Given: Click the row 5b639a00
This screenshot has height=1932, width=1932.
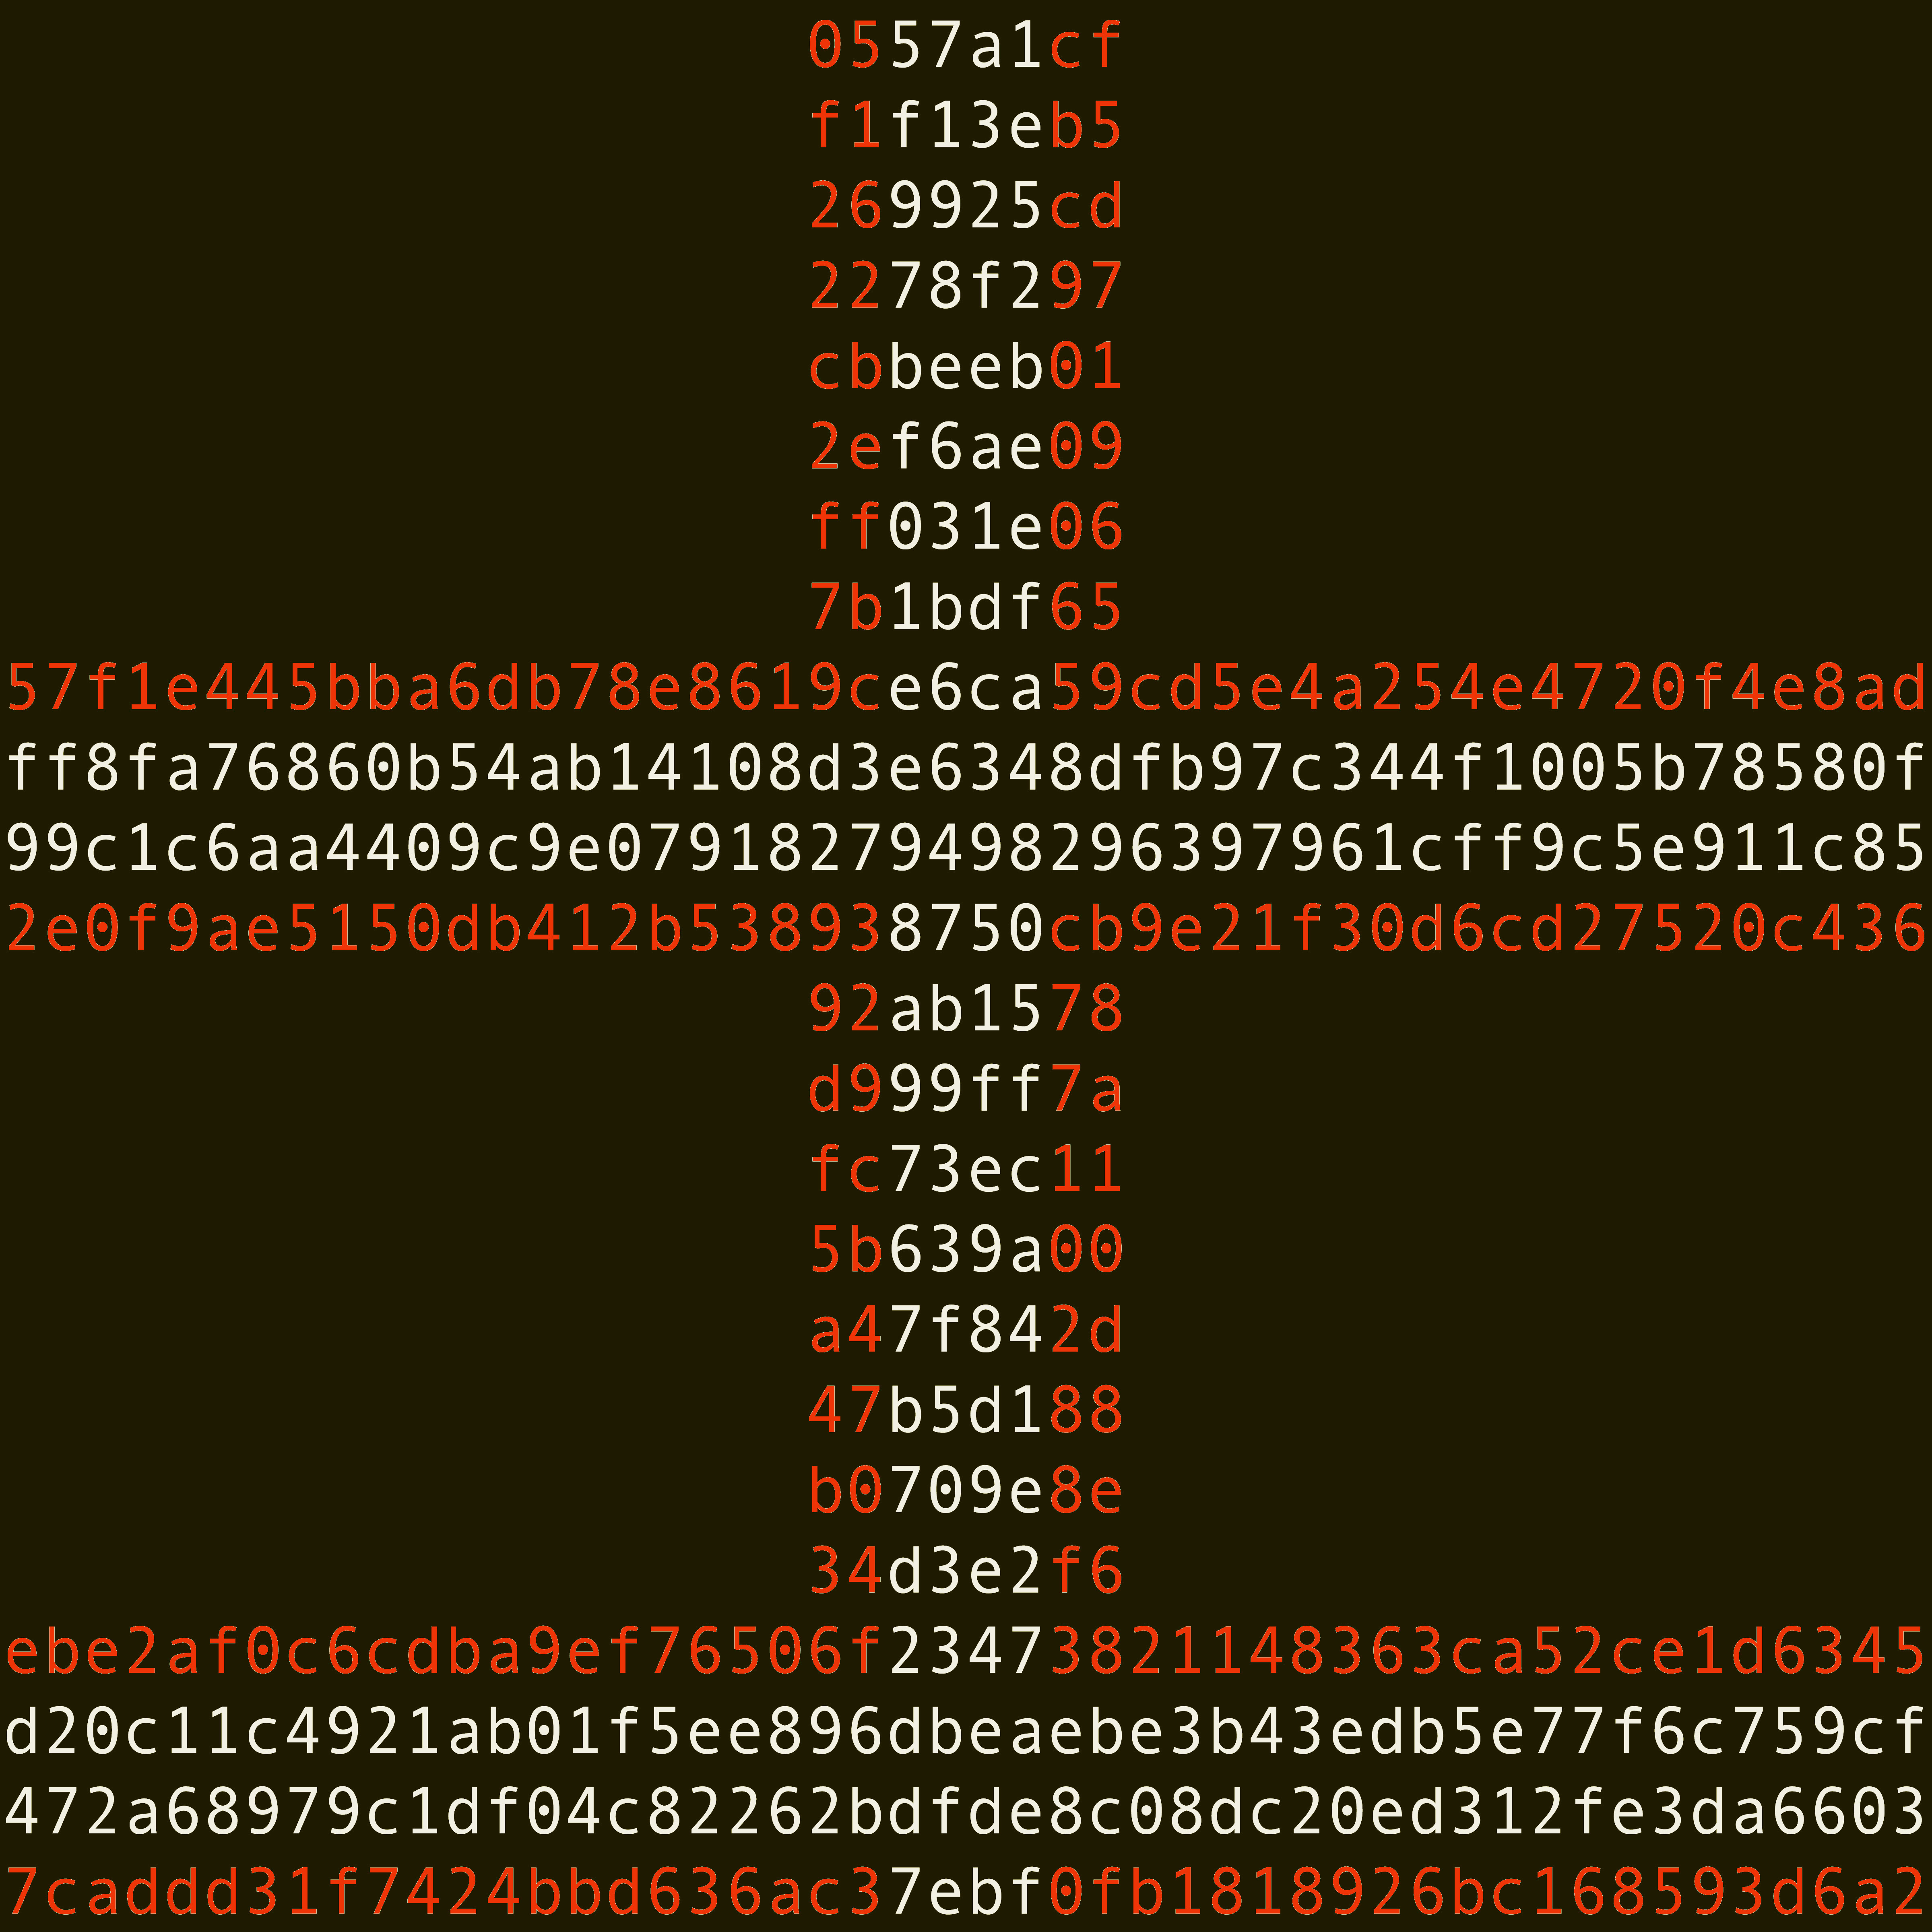Looking at the screenshot, I should click(966, 1249).
